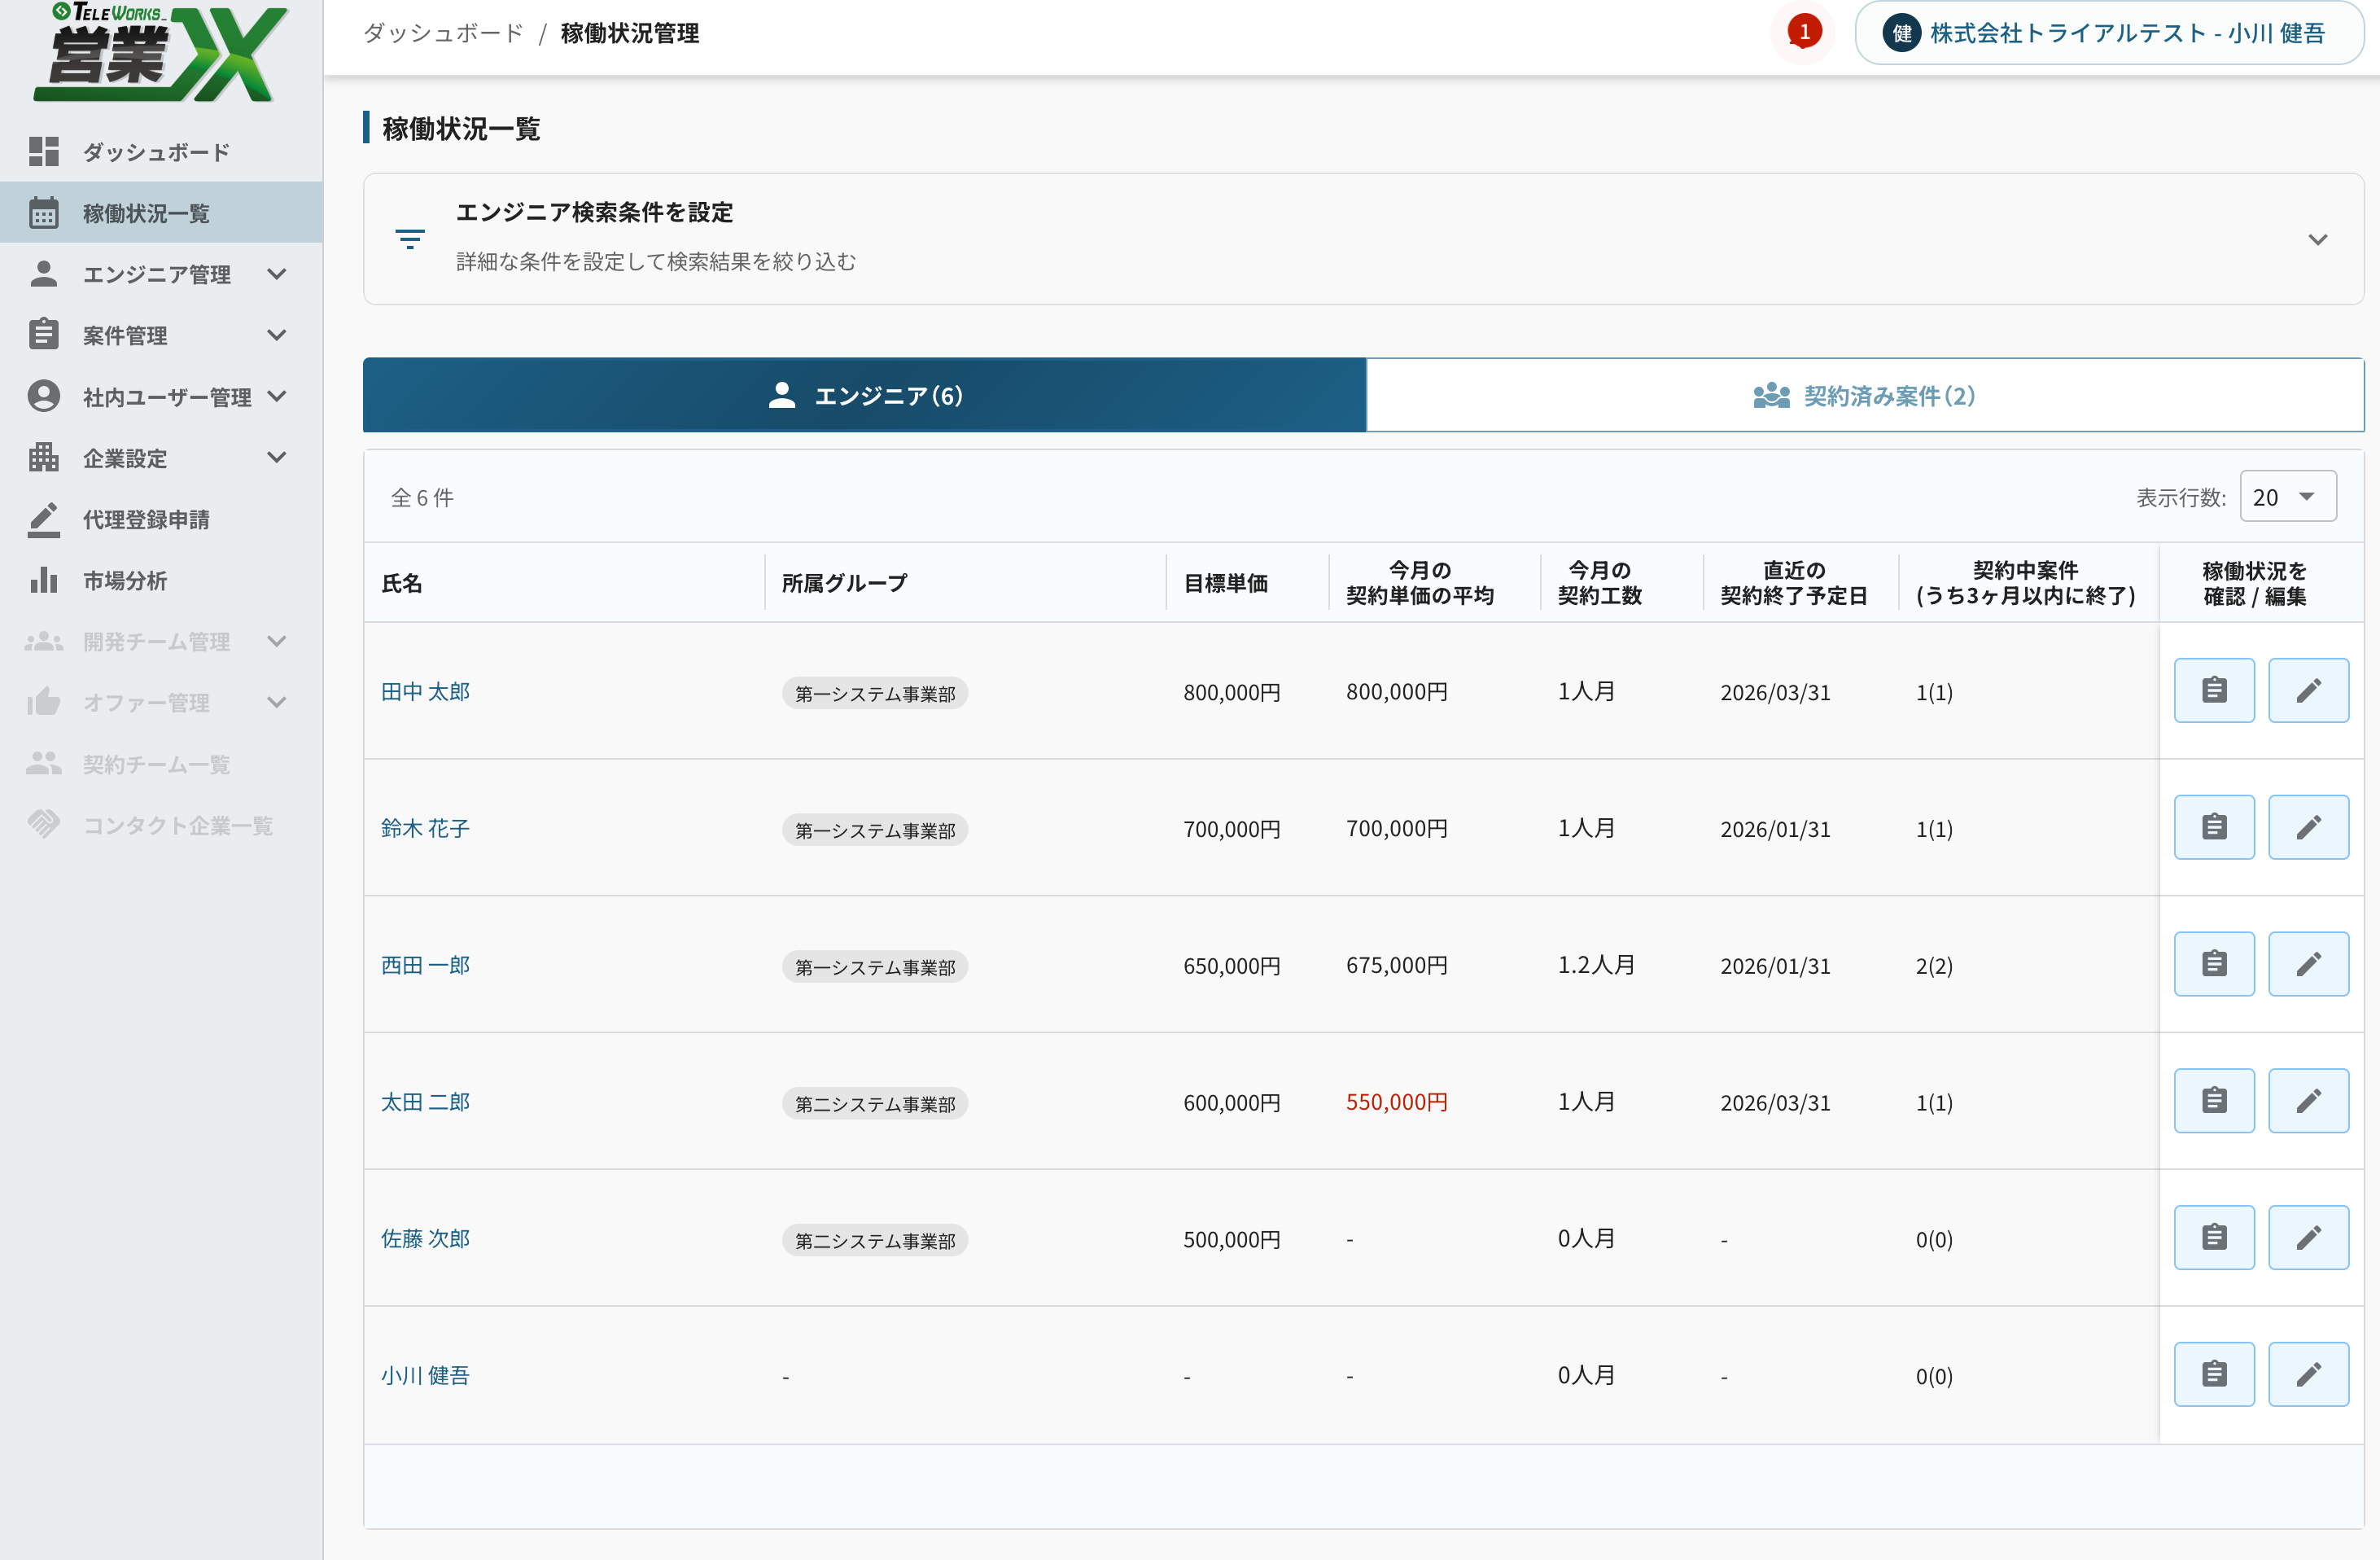Viewport: 2380px width, 1560px height.
Task: Click pencil edit icon for 小川 健吾
Action: pyautogui.click(x=2307, y=1374)
